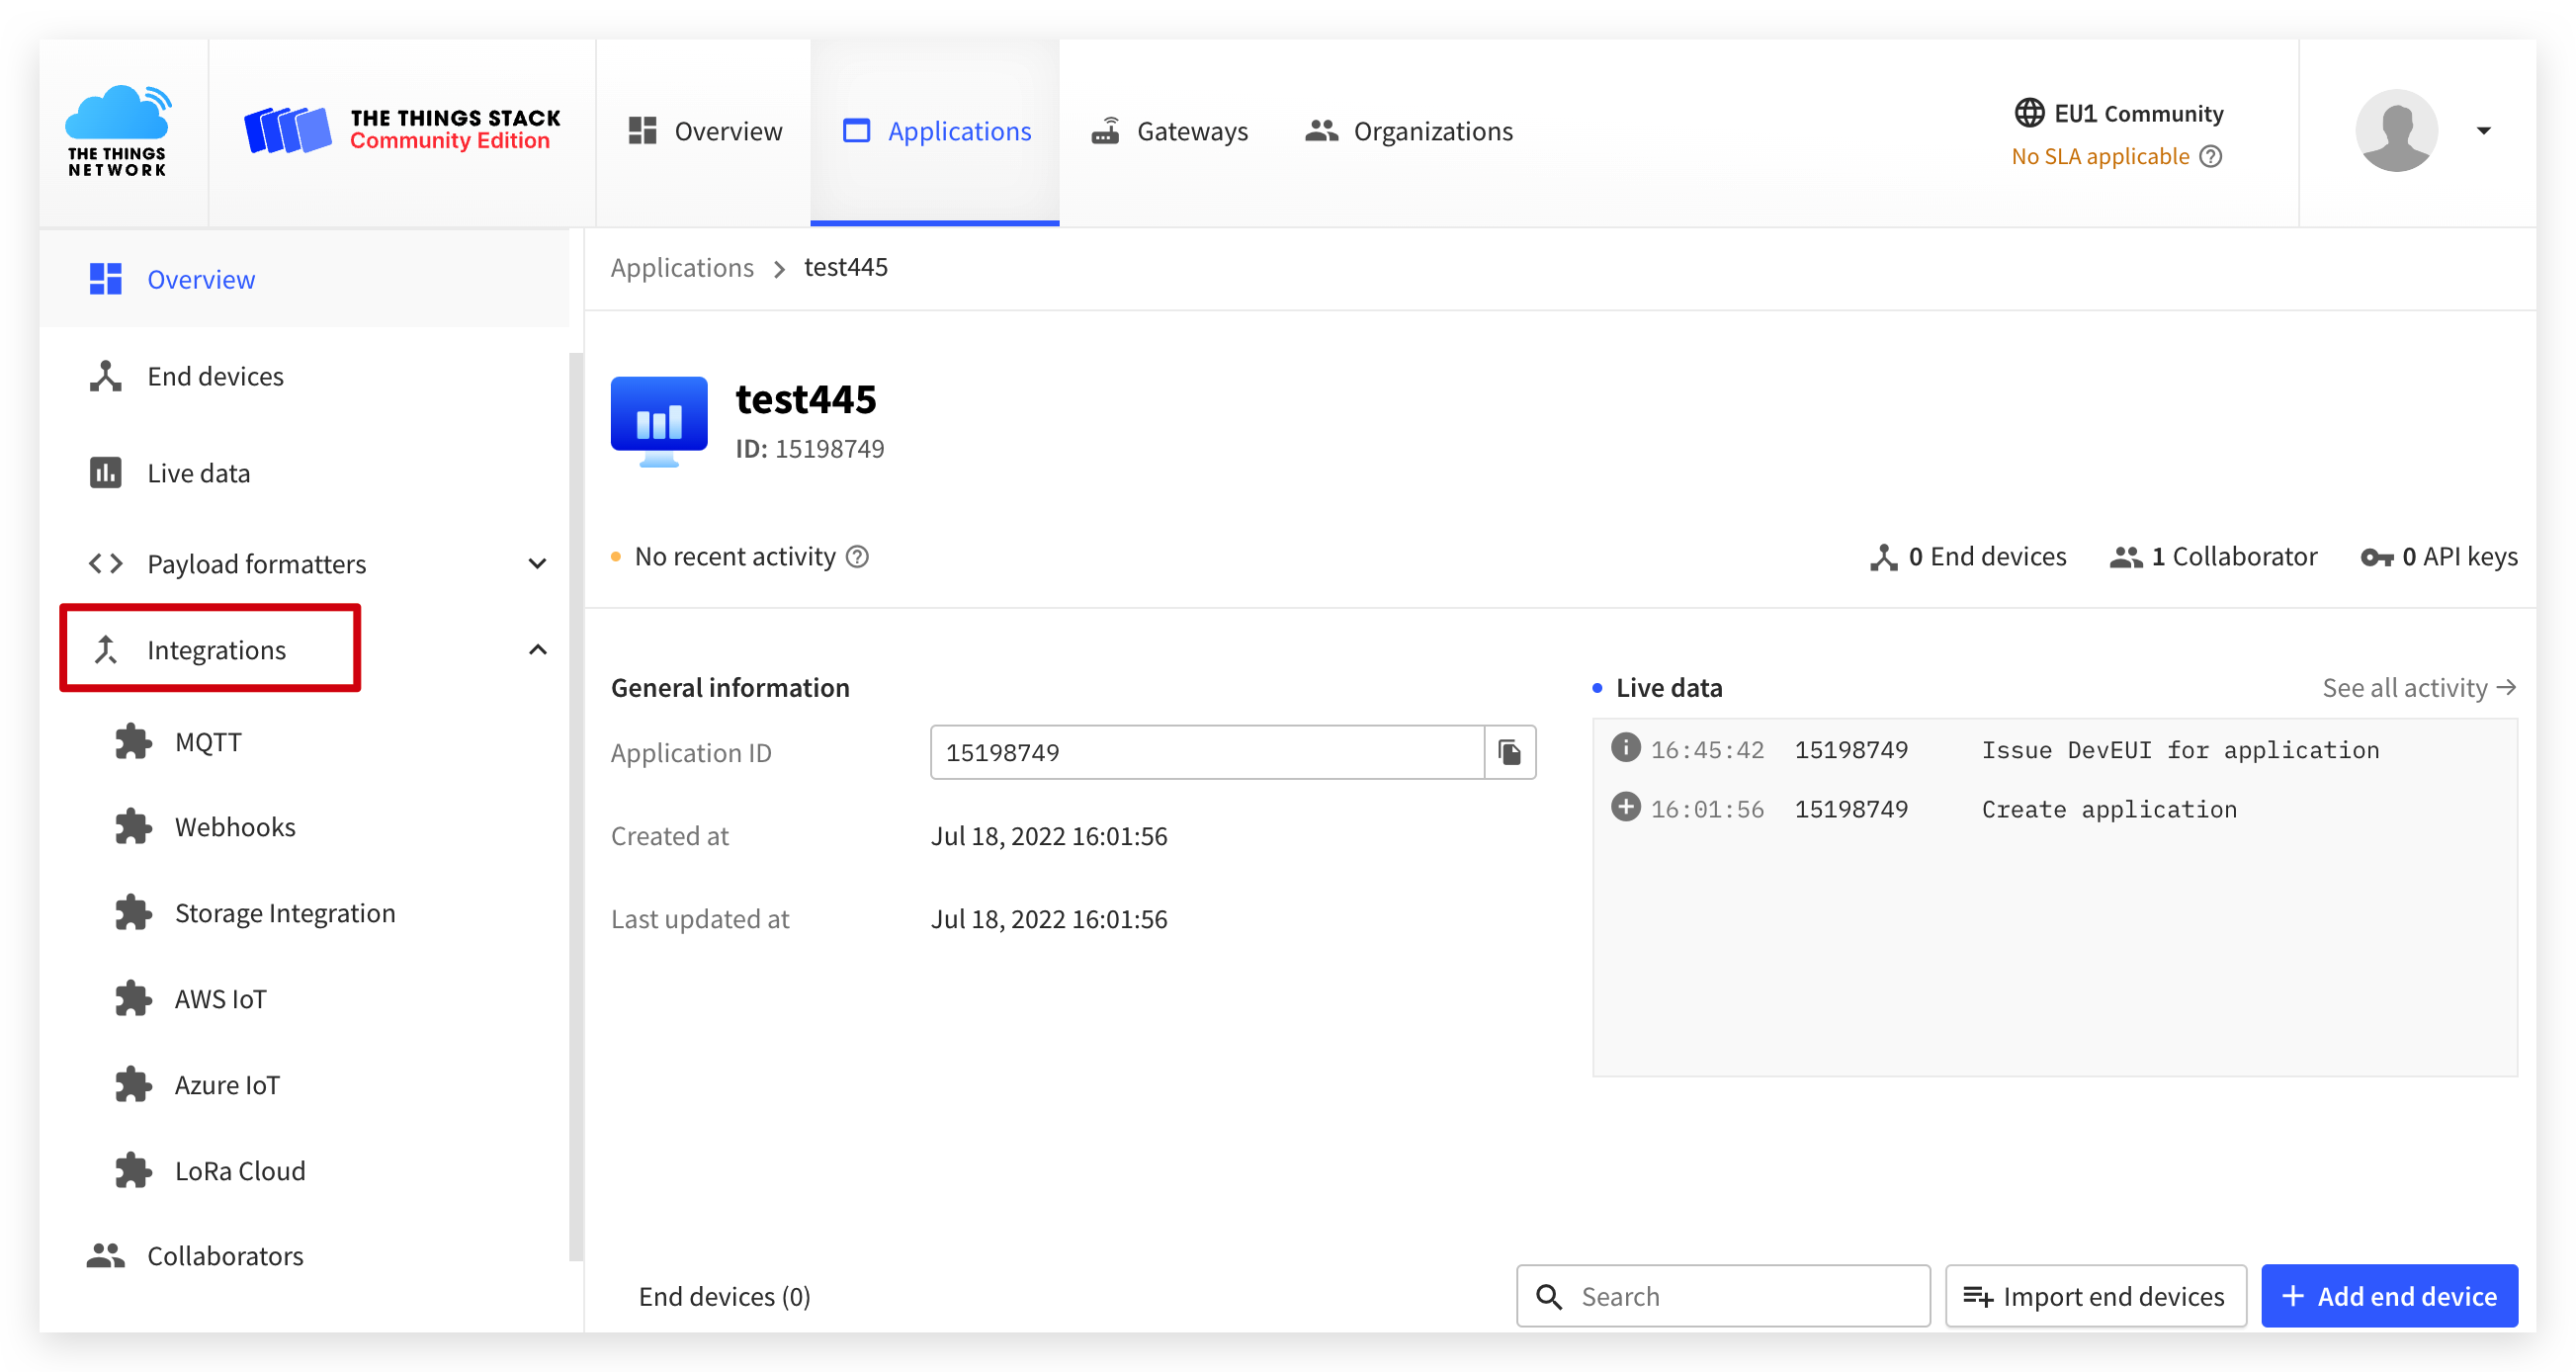Click the Integrations merge icon
Screen dimensions: 2576x1372
click(x=105, y=649)
